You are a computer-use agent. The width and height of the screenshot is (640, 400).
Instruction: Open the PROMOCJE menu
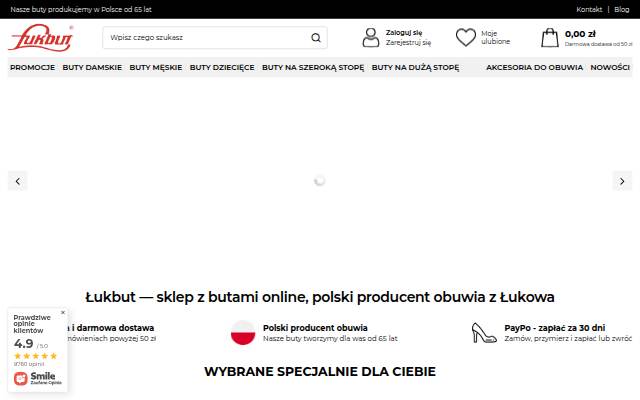point(32,67)
